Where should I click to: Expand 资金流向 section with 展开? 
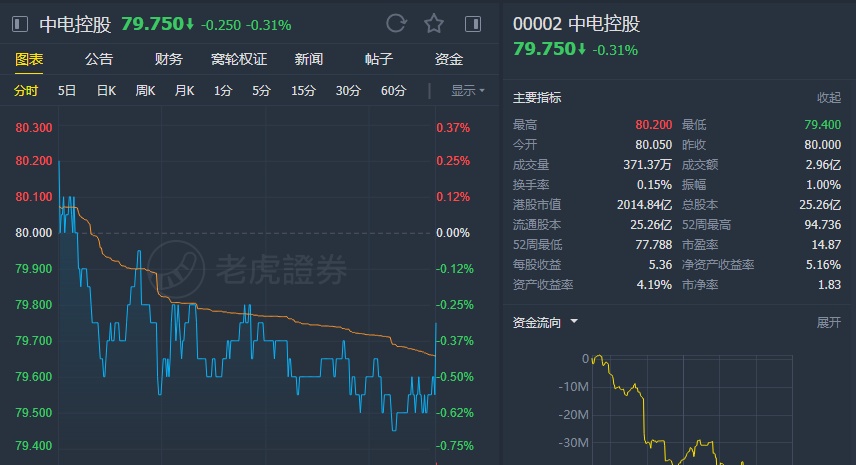click(829, 323)
